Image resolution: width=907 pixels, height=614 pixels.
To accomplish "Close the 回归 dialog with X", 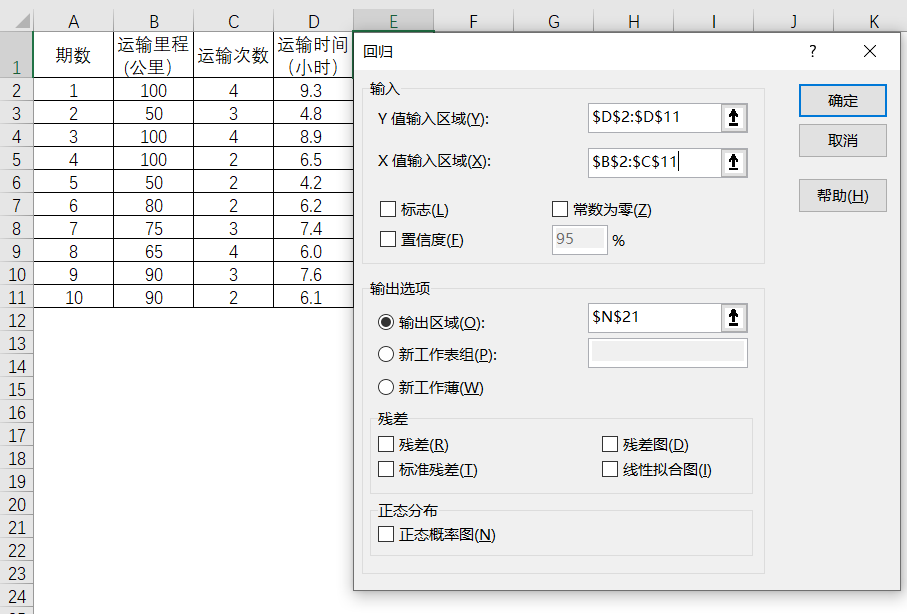I will (869, 51).
